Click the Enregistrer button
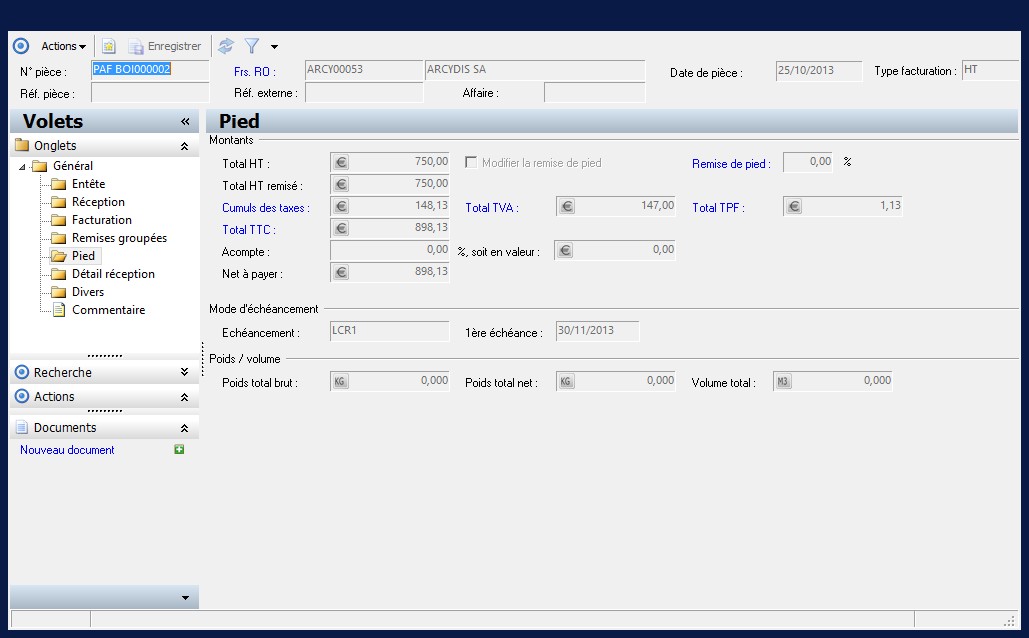The image size is (1029, 638). pos(165,46)
